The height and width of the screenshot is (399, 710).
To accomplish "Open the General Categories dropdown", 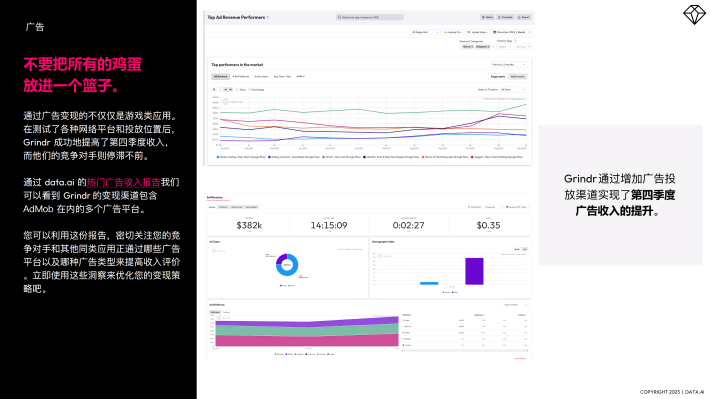I will tap(477, 47).
